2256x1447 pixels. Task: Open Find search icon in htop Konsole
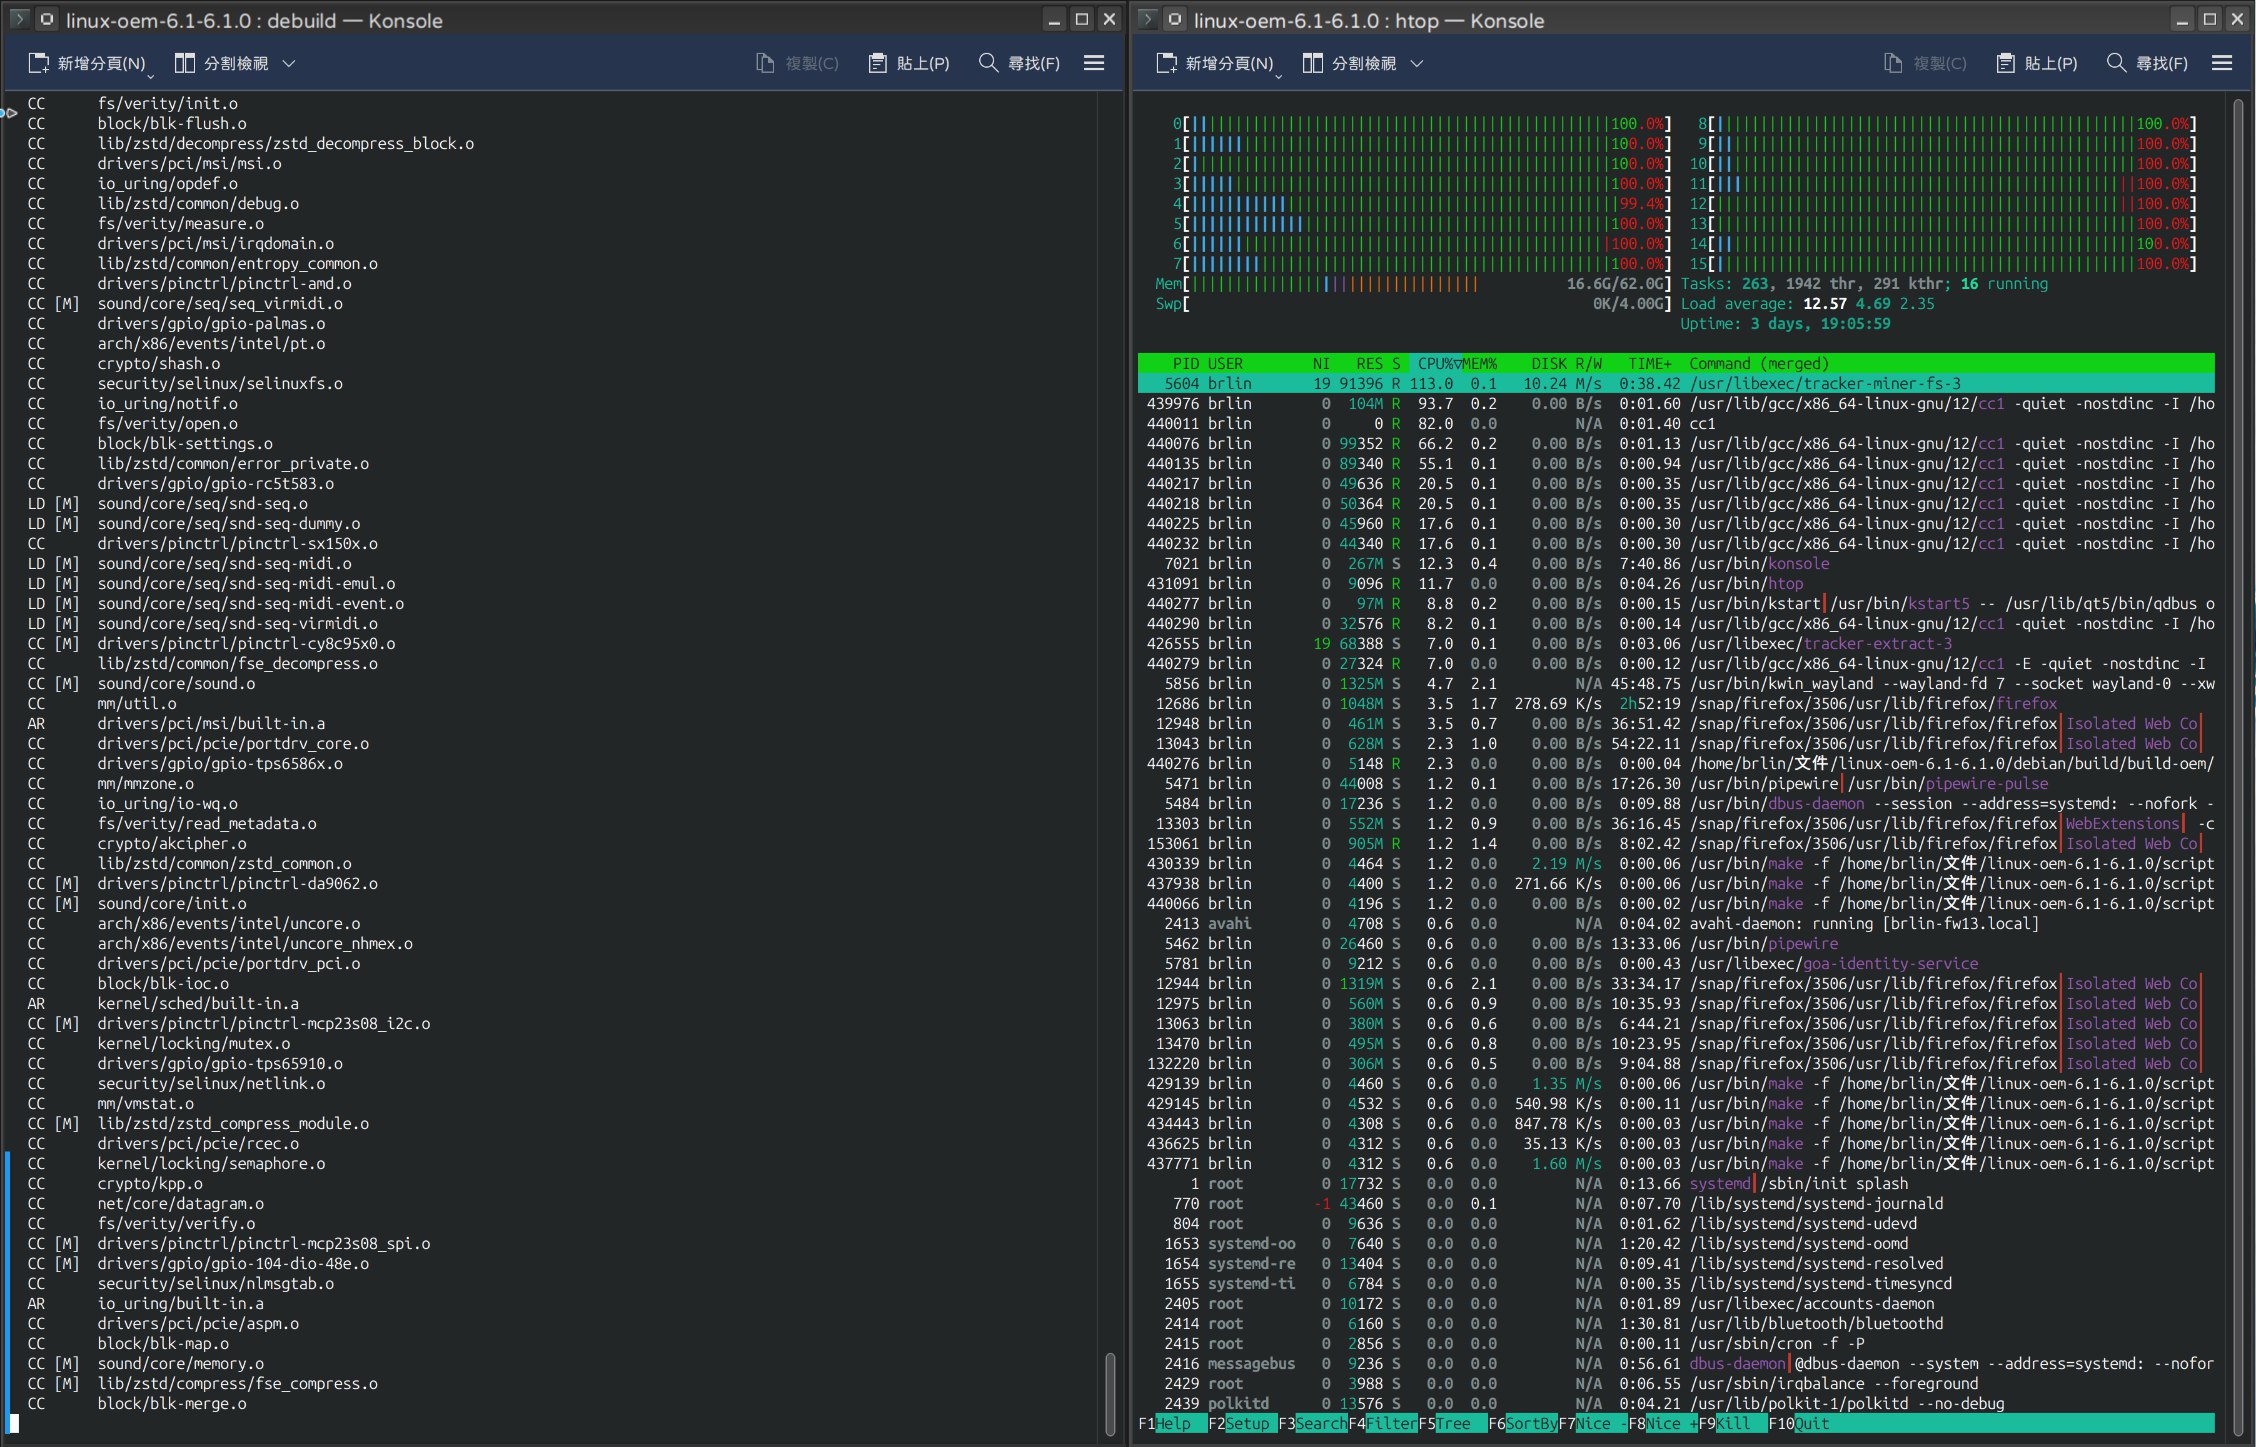(x=2116, y=63)
